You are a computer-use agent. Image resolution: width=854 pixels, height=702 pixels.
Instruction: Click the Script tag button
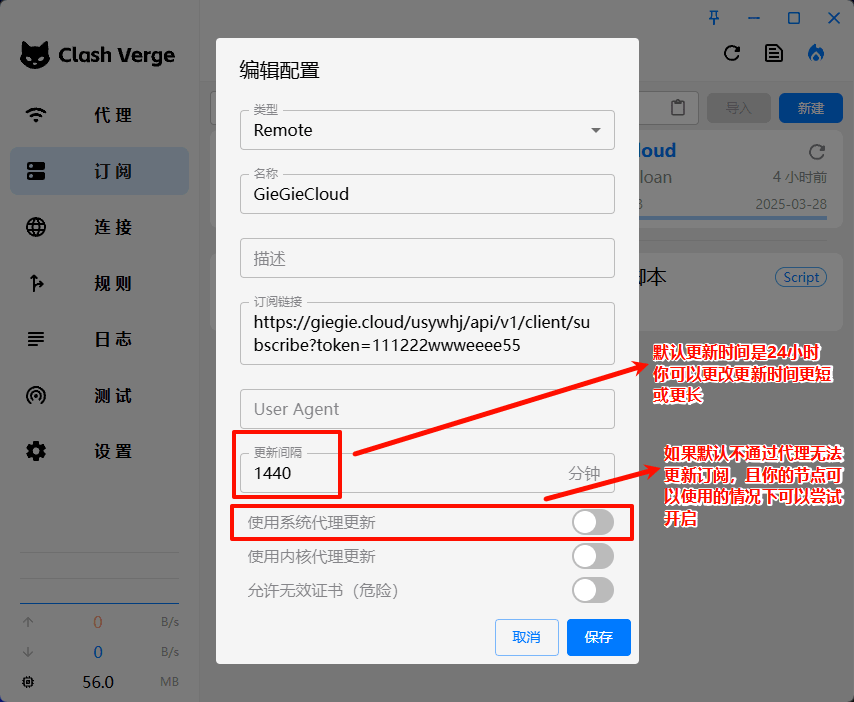pyautogui.click(x=801, y=277)
